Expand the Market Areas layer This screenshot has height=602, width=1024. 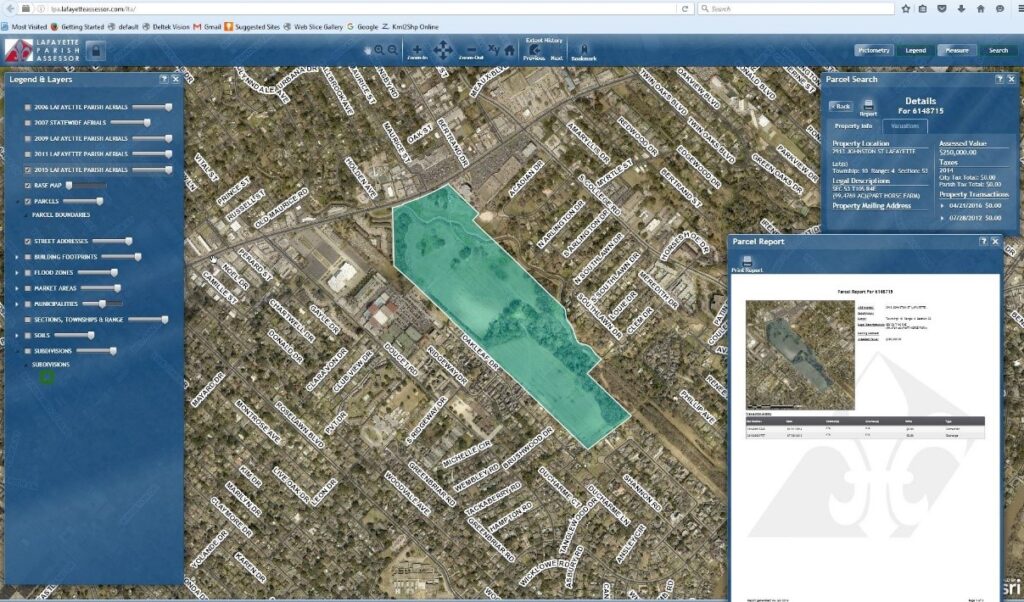[x=17, y=288]
